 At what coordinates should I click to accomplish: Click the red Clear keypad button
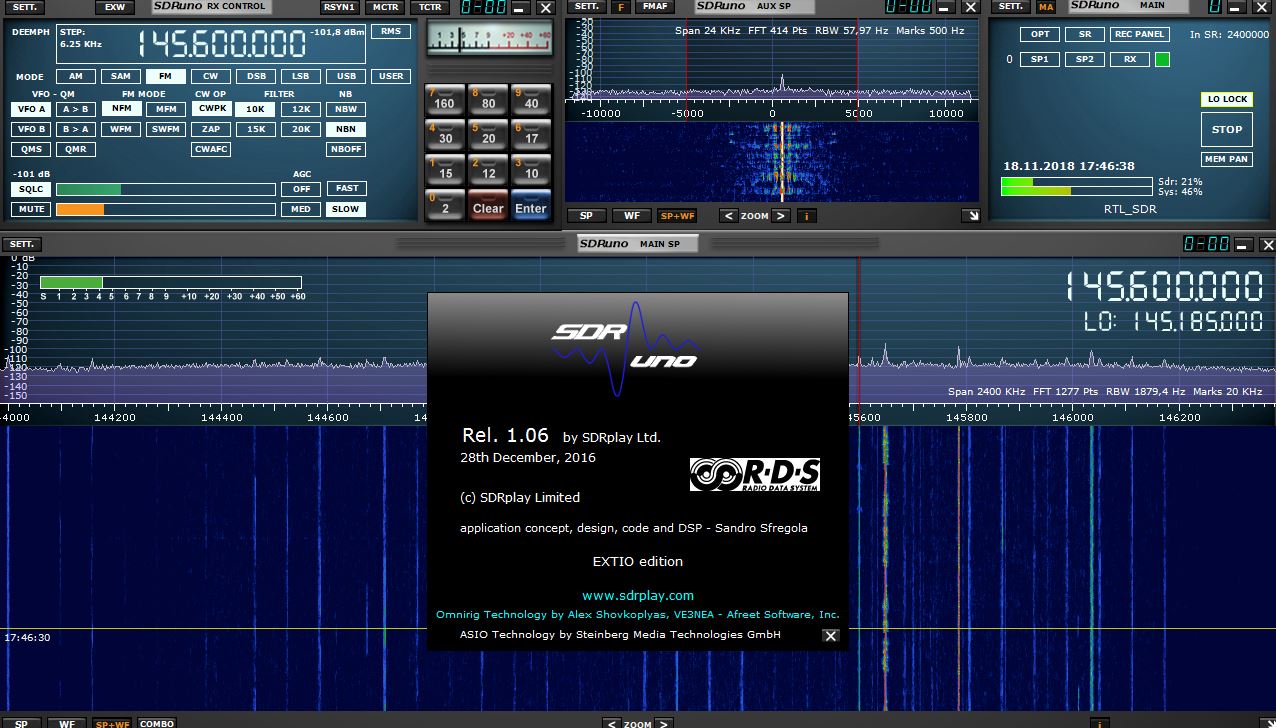click(488, 204)
